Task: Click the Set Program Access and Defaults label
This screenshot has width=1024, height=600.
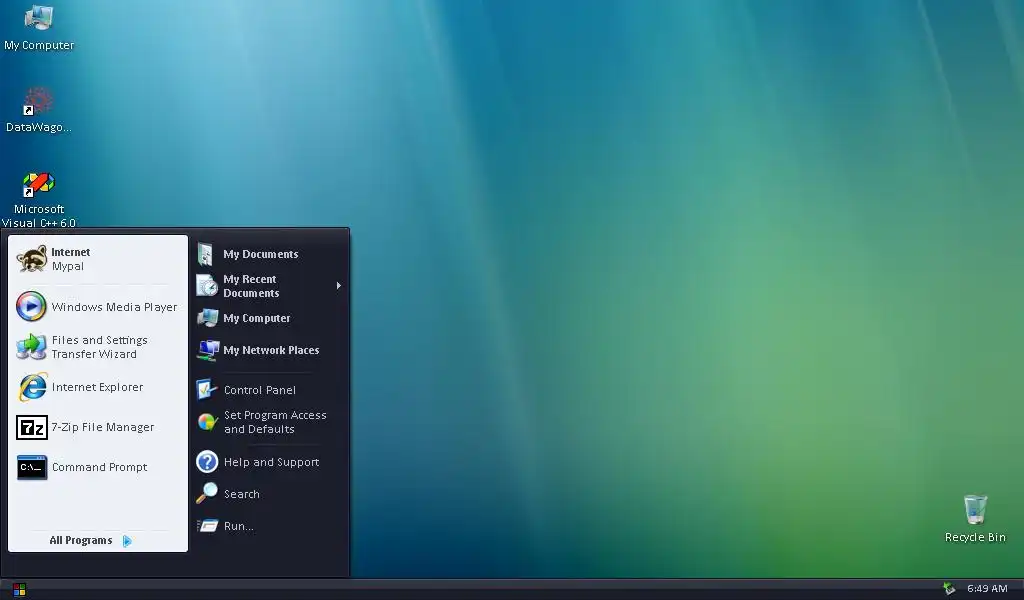Action: (275, 422)
